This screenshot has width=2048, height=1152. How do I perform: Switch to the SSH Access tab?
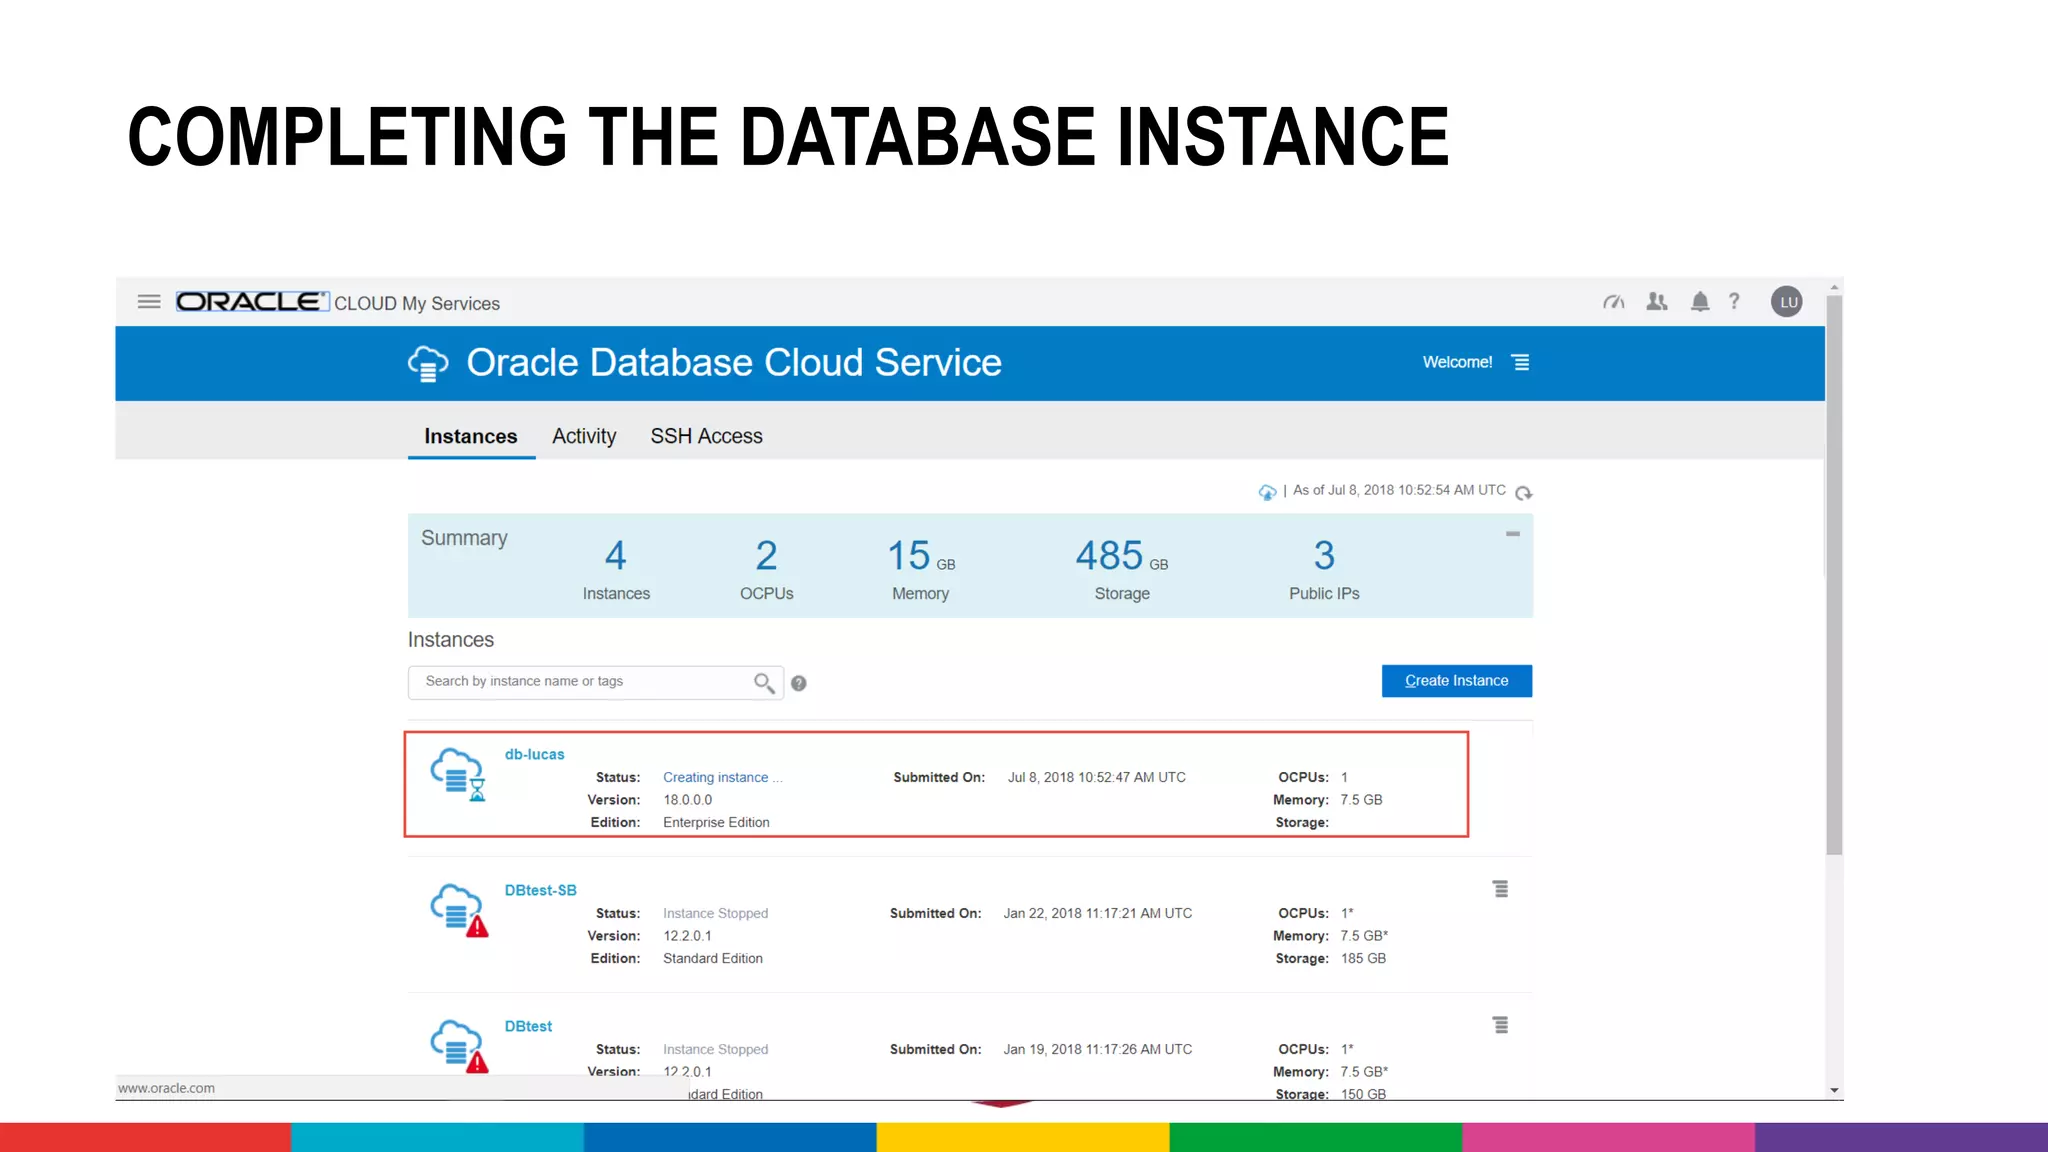coord(706,436)
